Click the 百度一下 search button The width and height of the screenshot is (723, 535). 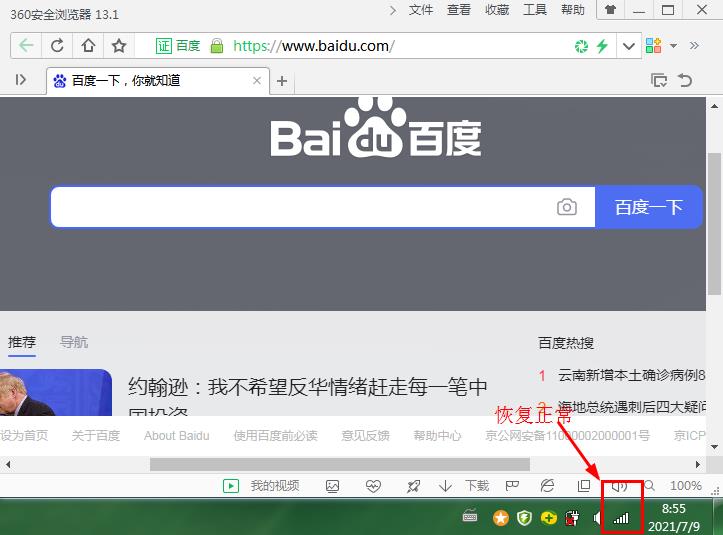point(649,207)
